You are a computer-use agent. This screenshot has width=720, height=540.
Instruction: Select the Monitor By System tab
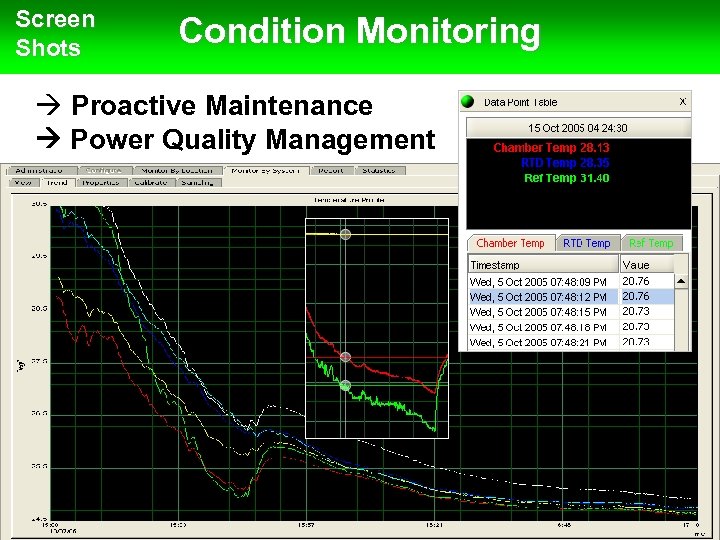pos(266,170)
